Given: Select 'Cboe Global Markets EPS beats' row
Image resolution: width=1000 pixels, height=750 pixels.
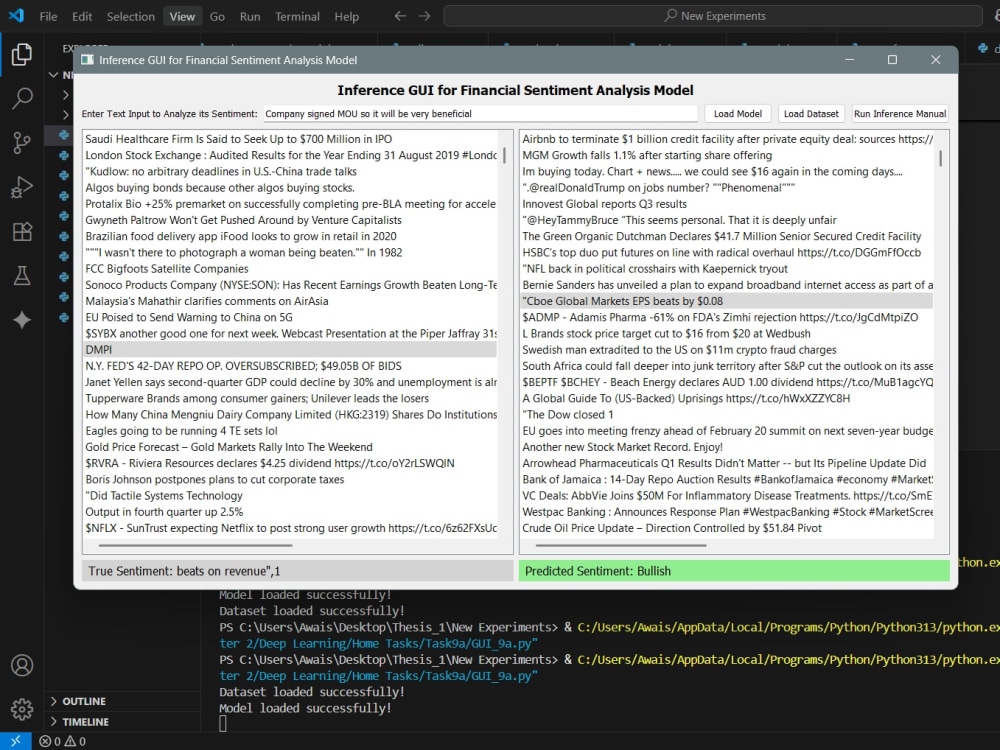Looking at the screenshot, I should coord(727,301).
